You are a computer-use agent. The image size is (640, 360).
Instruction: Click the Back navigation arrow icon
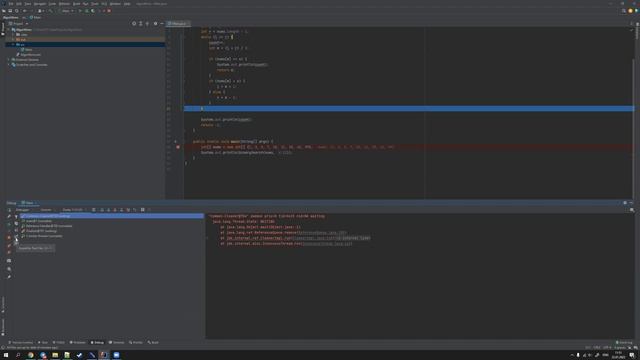pos(24,11)
